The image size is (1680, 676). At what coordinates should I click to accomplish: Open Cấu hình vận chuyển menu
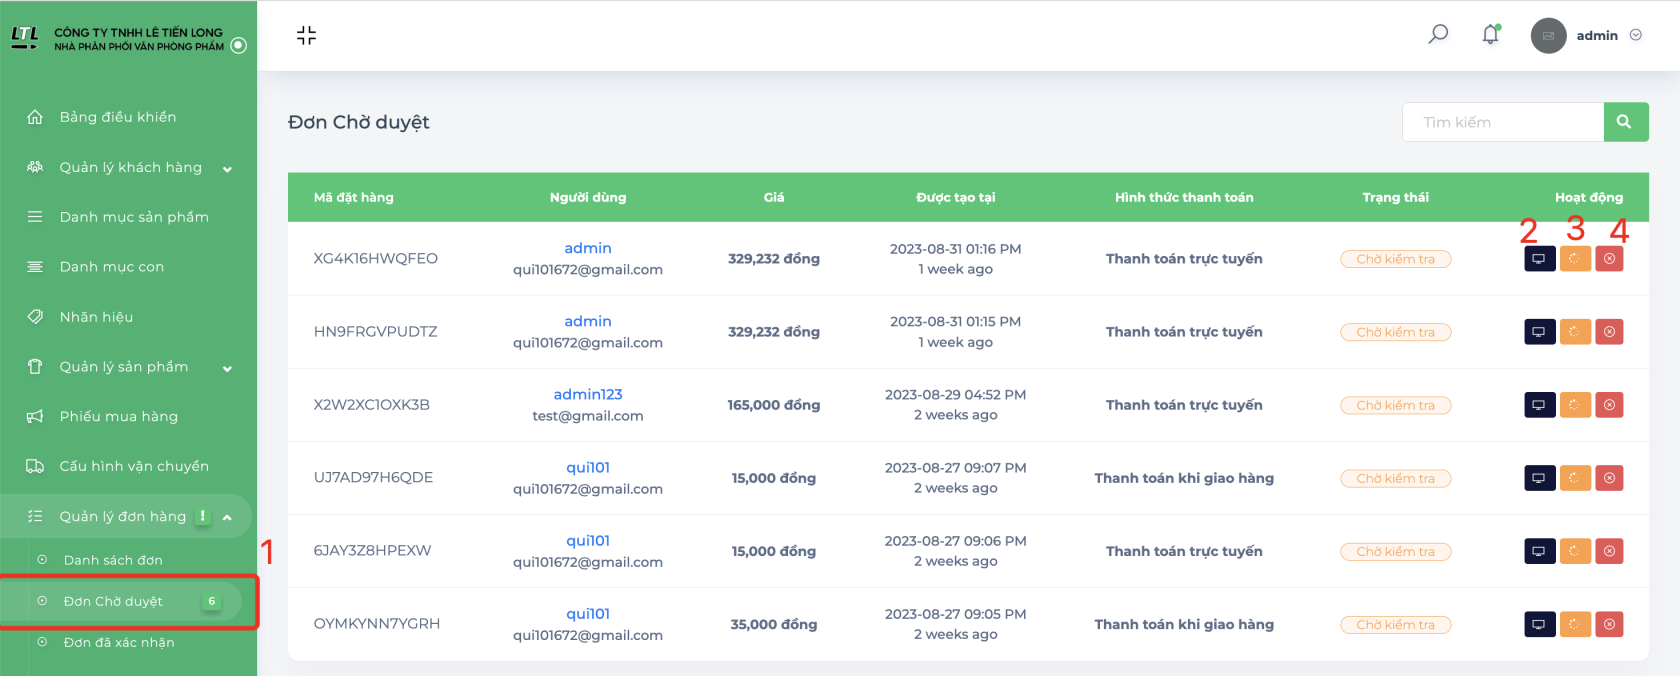click(134, 466)
